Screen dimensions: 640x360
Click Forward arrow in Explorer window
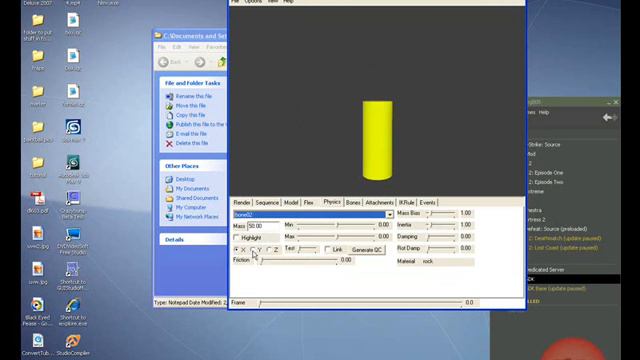200,62
